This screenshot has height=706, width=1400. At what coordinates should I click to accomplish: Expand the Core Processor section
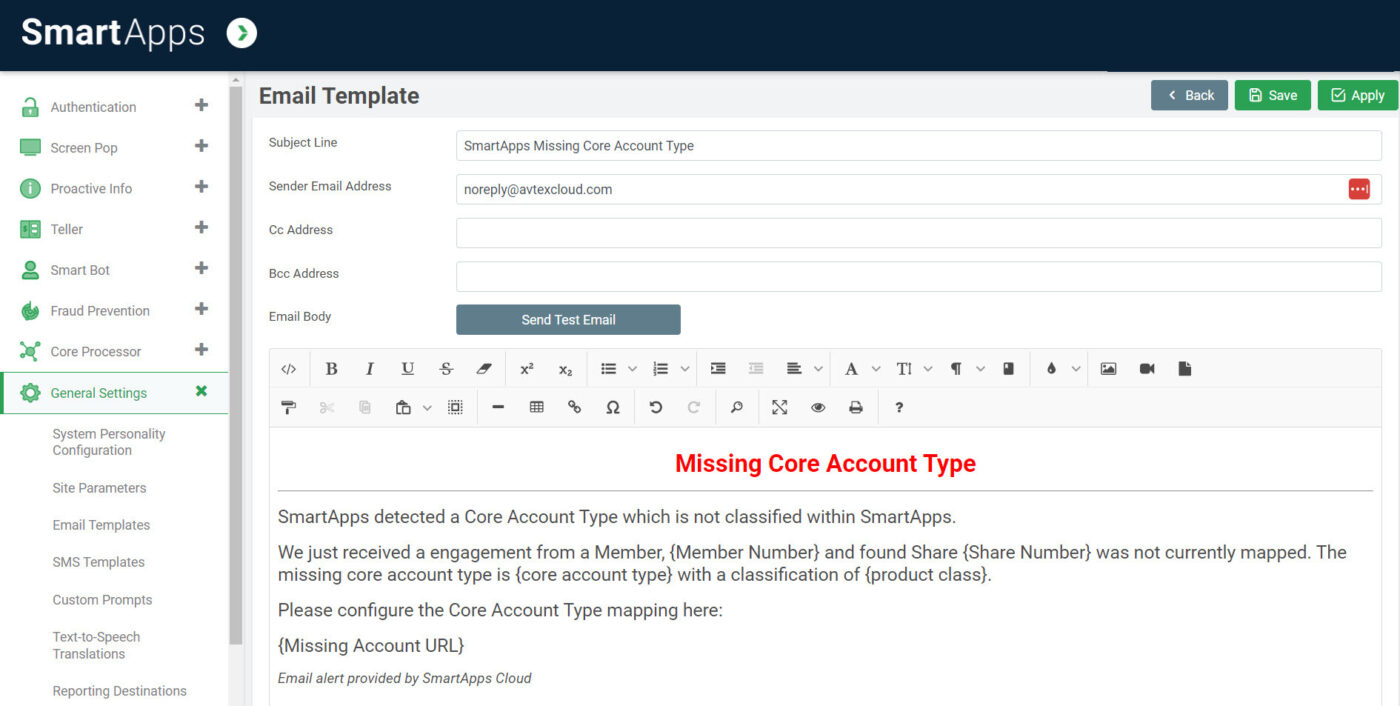click(x=201, y=350)
